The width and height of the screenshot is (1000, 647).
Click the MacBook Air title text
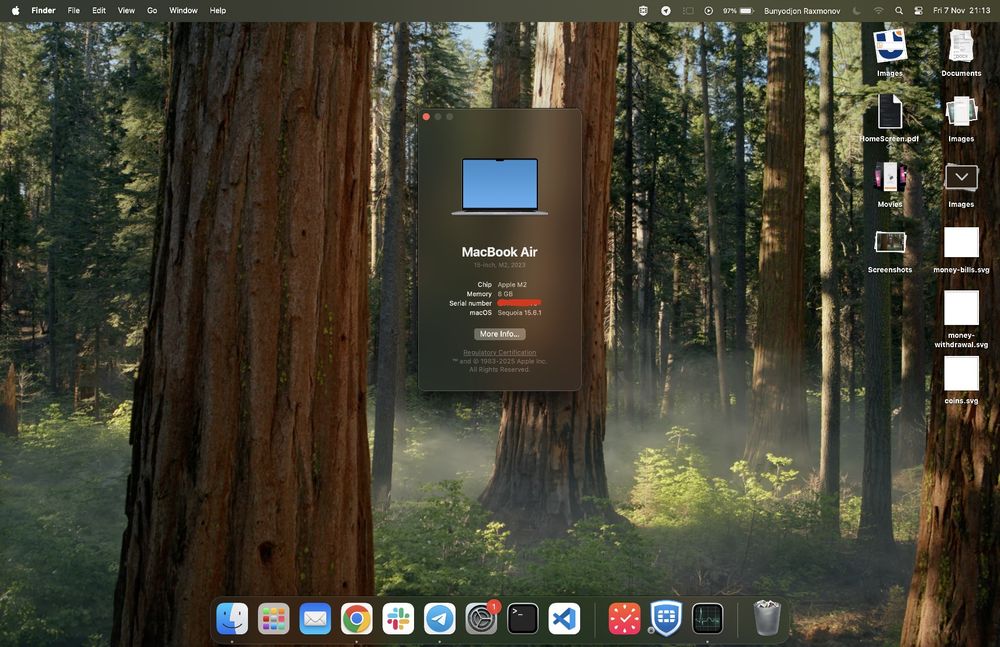pyautogui.click(x=499, y=252)
